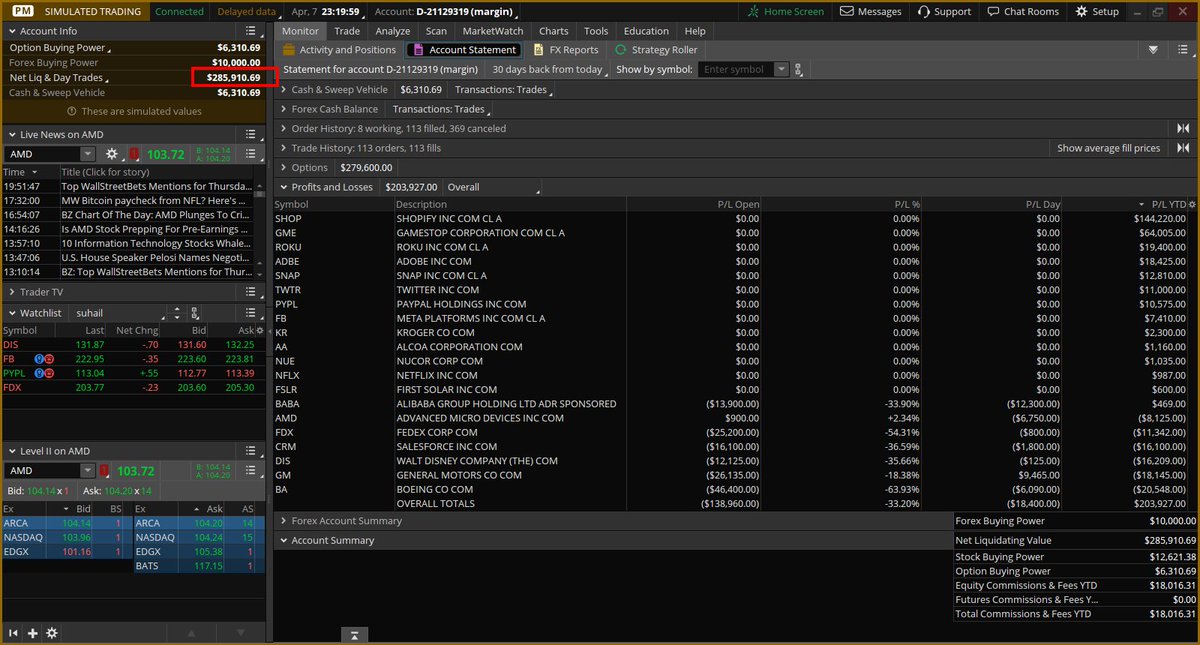
Task: Open the Tools tab
Action: pos(596,31)
